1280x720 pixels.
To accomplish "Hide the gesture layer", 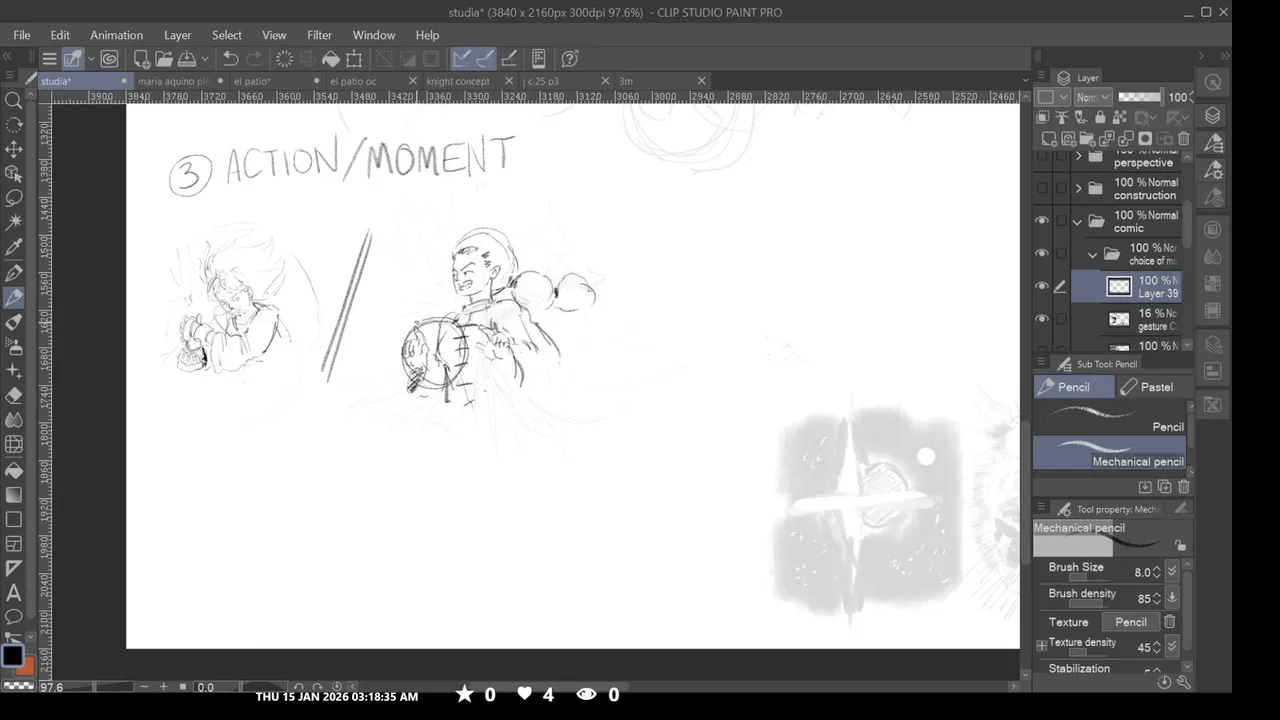I will tap(1042, 319).
